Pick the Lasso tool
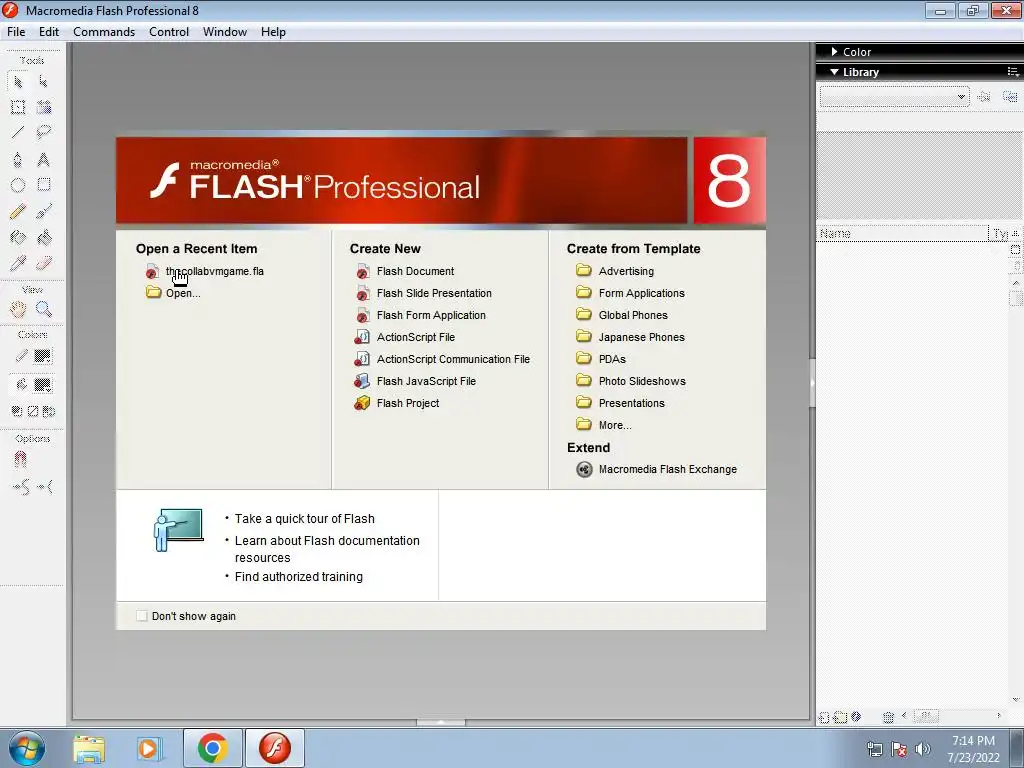 click(x=44, y=133)
